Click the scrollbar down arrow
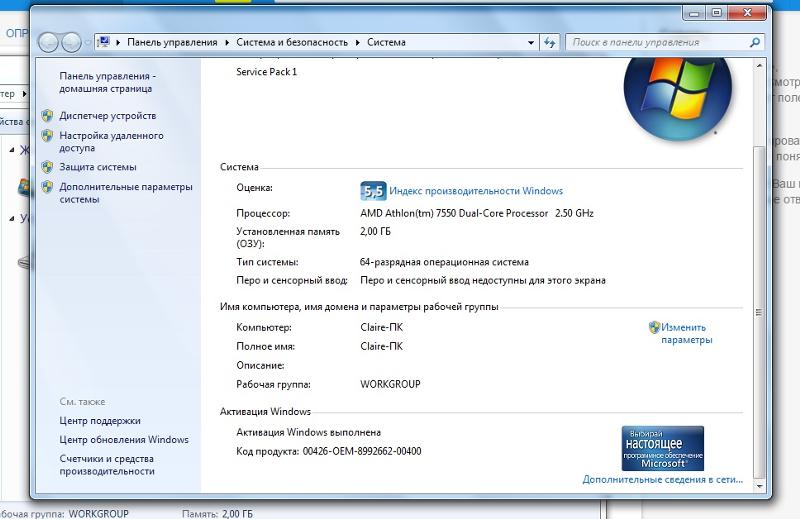This screenshot has height=519, width=800. click(759, 486)
